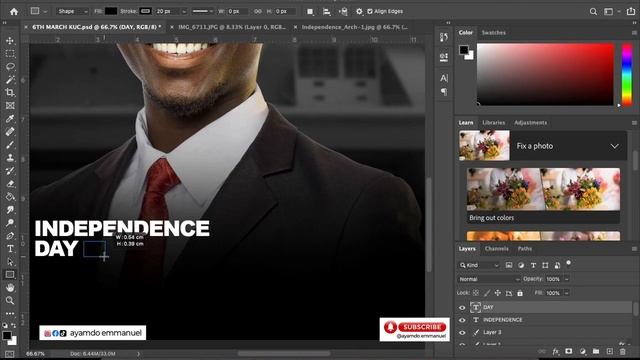The width and height of the screenshot is (640, 360).
Task: Open the Opacity slider dropdown
Action: 567,279
